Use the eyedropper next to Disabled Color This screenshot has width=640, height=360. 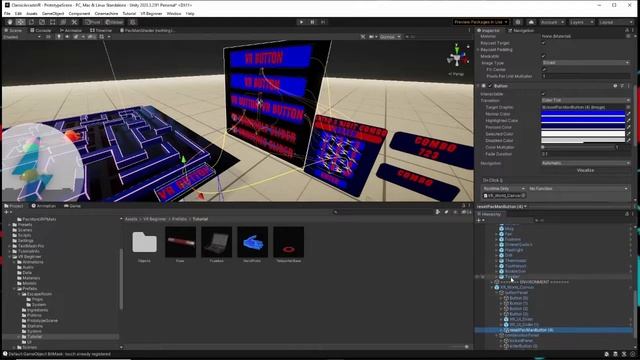pyautogui.click(x=628, y=140)
